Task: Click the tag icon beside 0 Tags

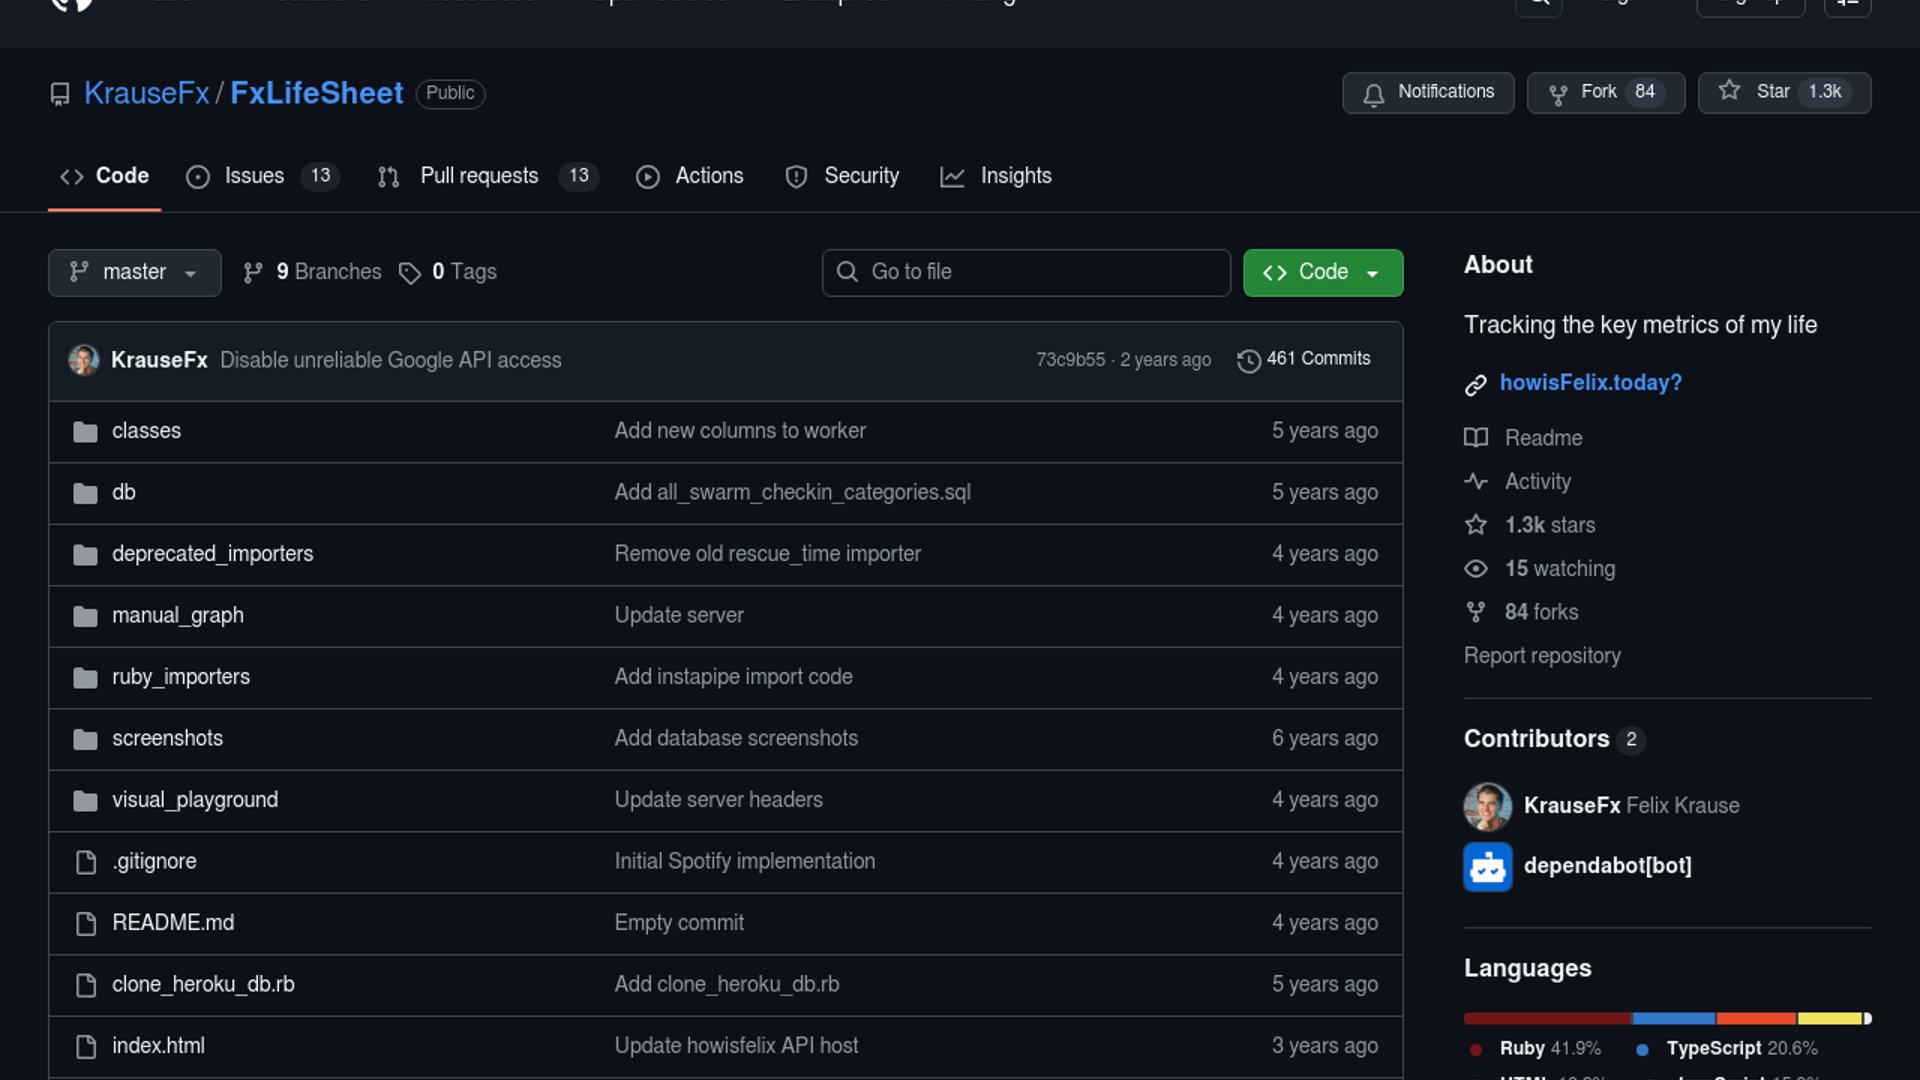Action: (409, 273)
